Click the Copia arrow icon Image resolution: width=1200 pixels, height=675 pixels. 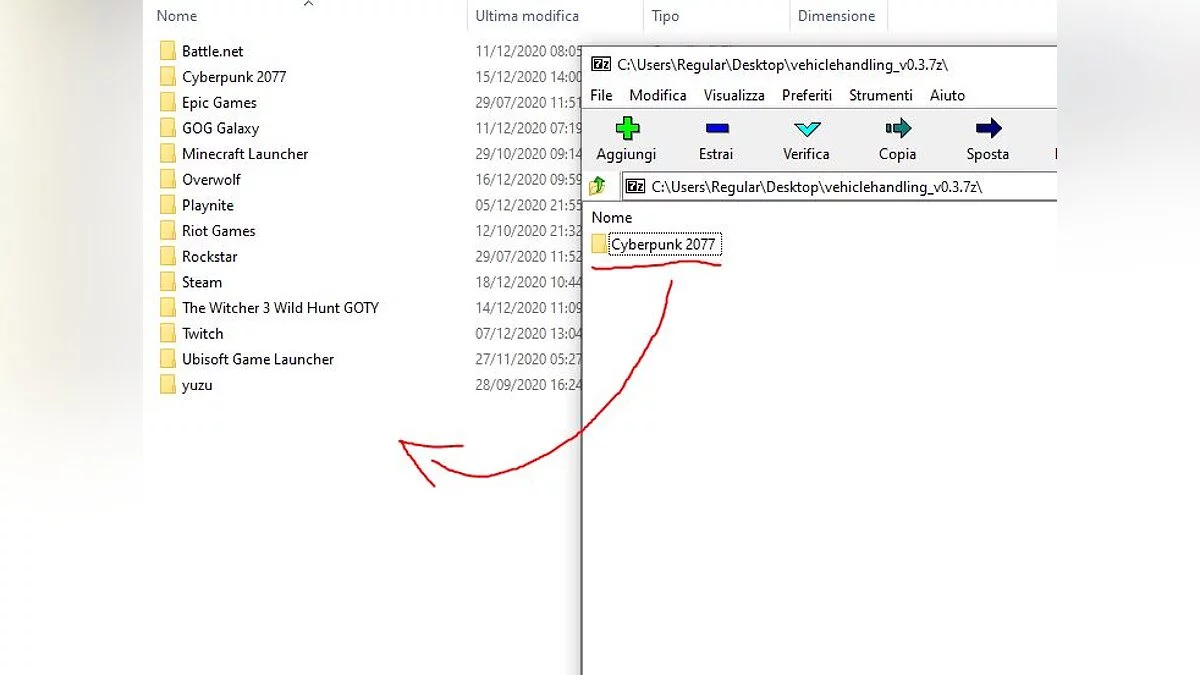tap(898, 128)
